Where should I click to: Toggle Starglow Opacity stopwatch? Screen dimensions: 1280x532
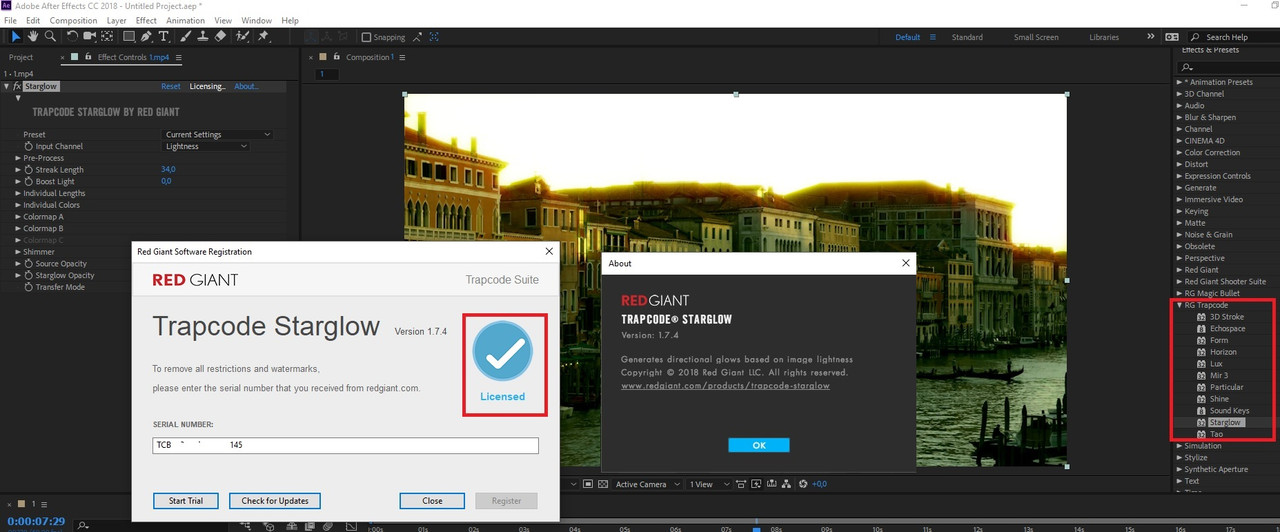28,275
